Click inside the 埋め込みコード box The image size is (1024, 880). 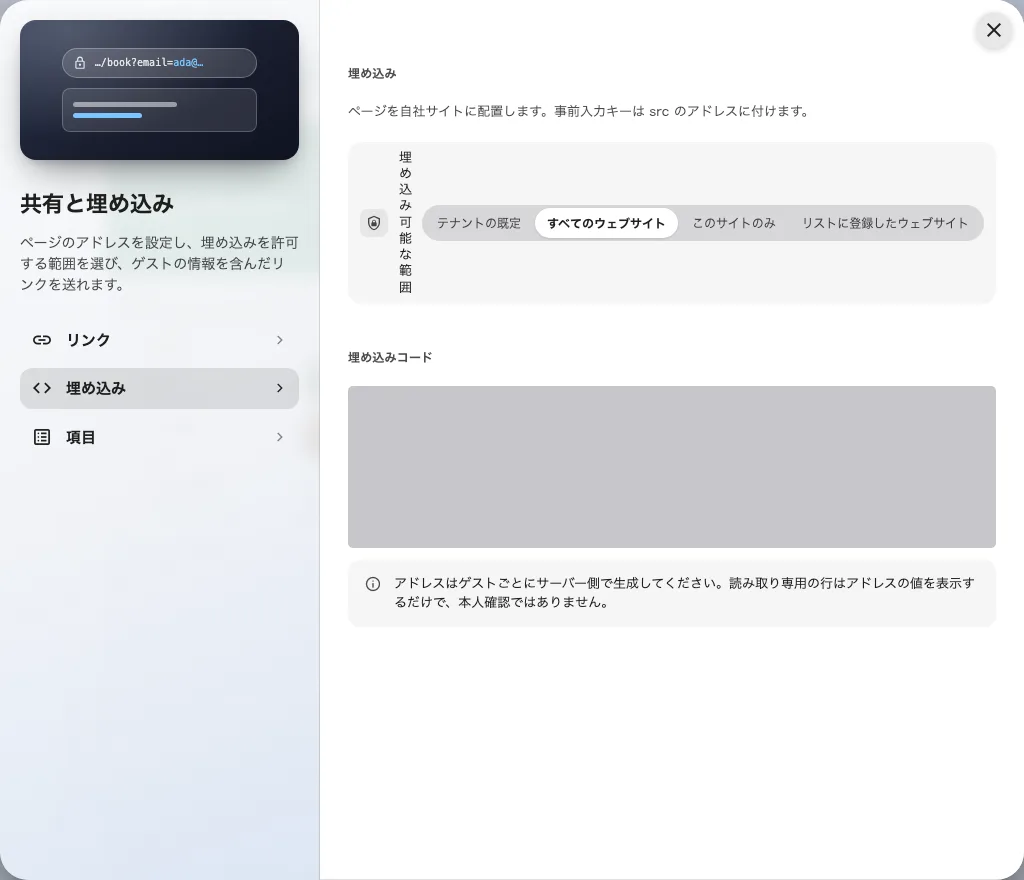[x=671, y=467]
